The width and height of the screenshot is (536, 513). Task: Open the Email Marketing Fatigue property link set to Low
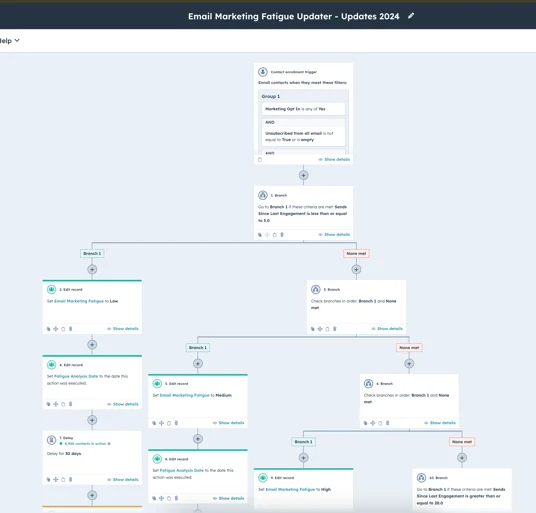pyautogui.click(x=79, y=301)
